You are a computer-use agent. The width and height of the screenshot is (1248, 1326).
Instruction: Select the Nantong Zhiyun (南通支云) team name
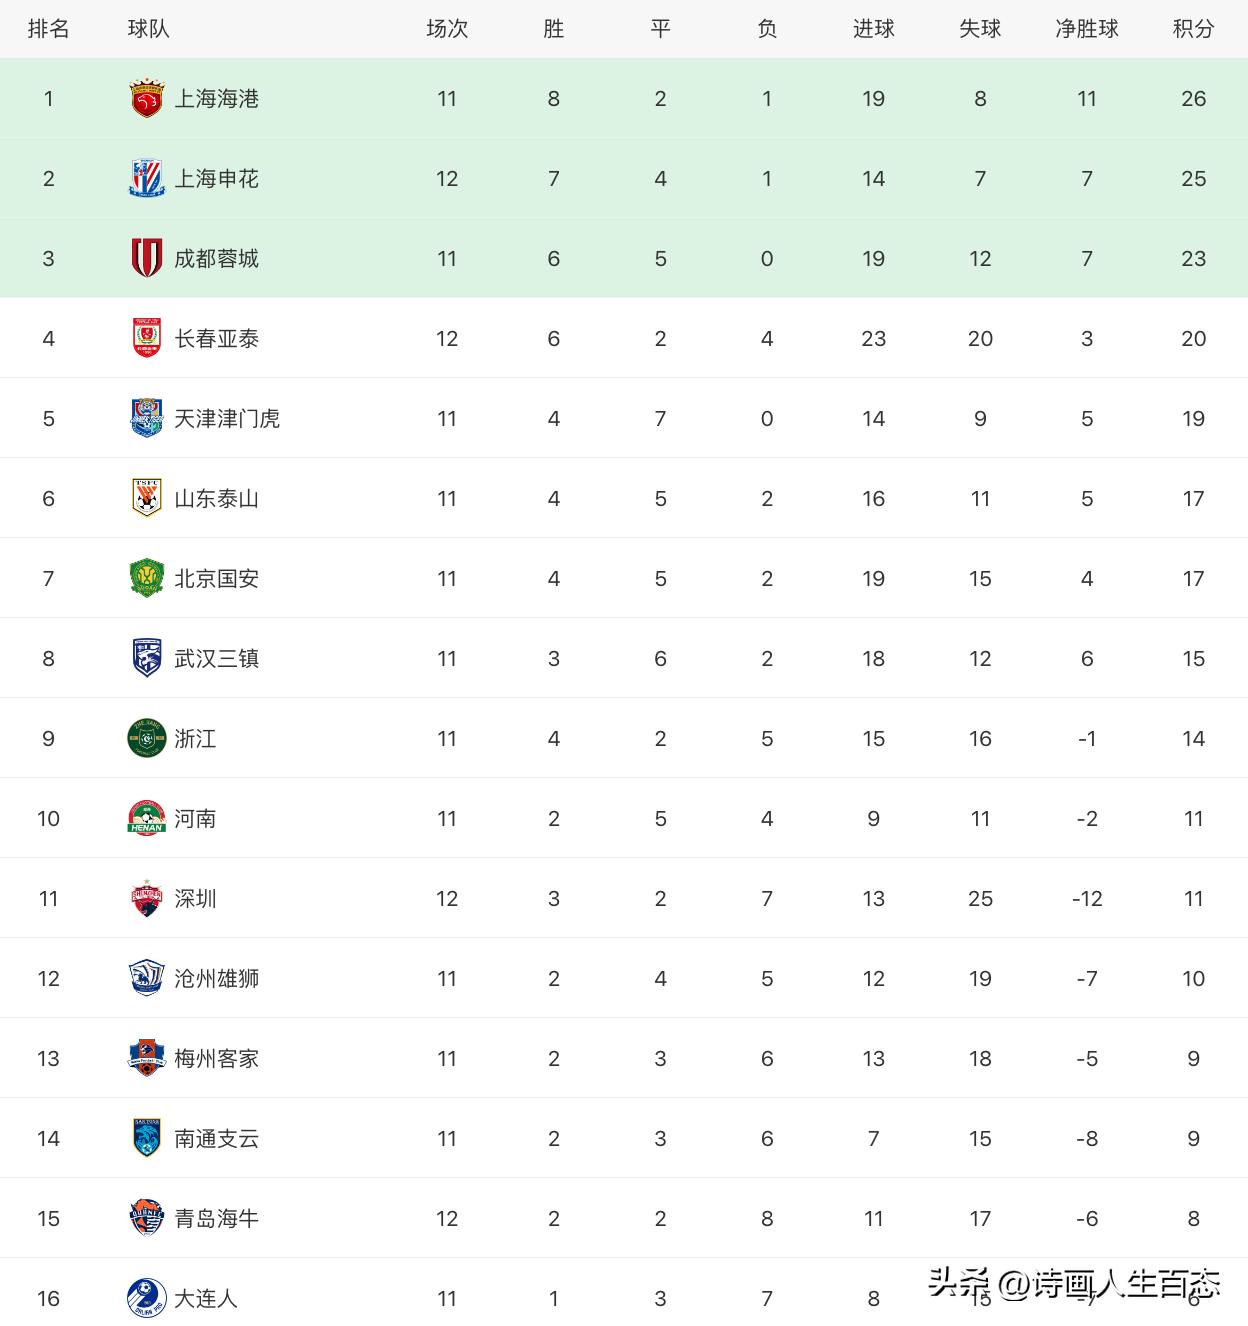tap(217, 1139)
